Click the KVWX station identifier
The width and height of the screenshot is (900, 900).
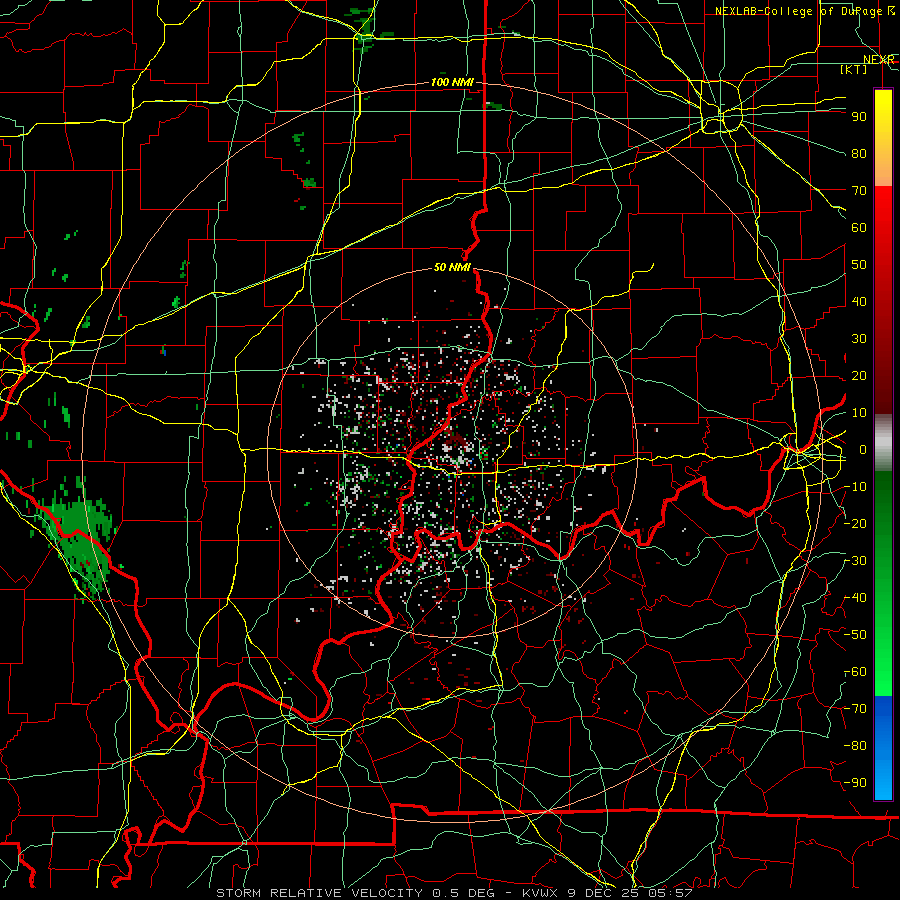[x=544, y=893]
